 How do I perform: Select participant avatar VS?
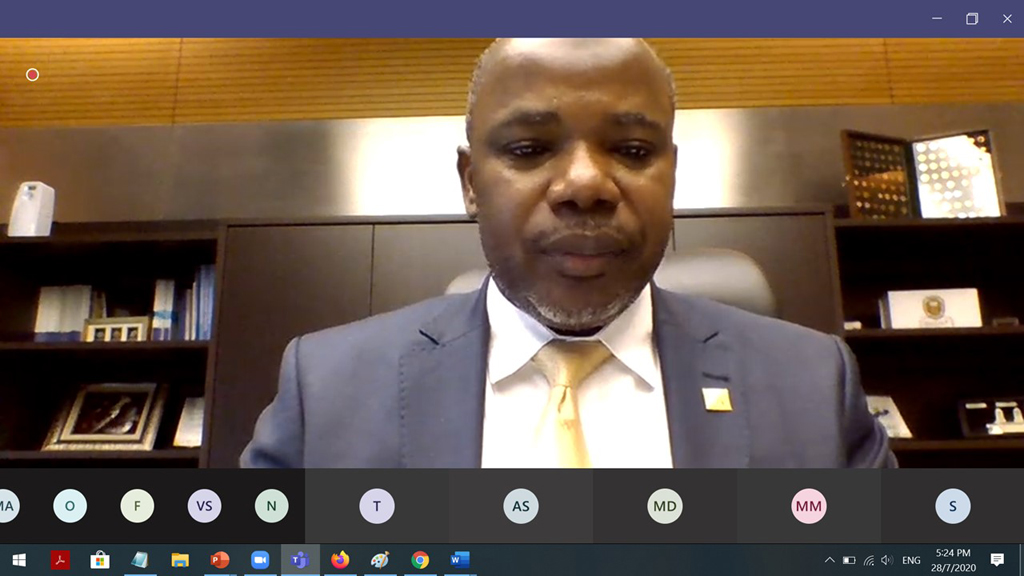[204, 505]
